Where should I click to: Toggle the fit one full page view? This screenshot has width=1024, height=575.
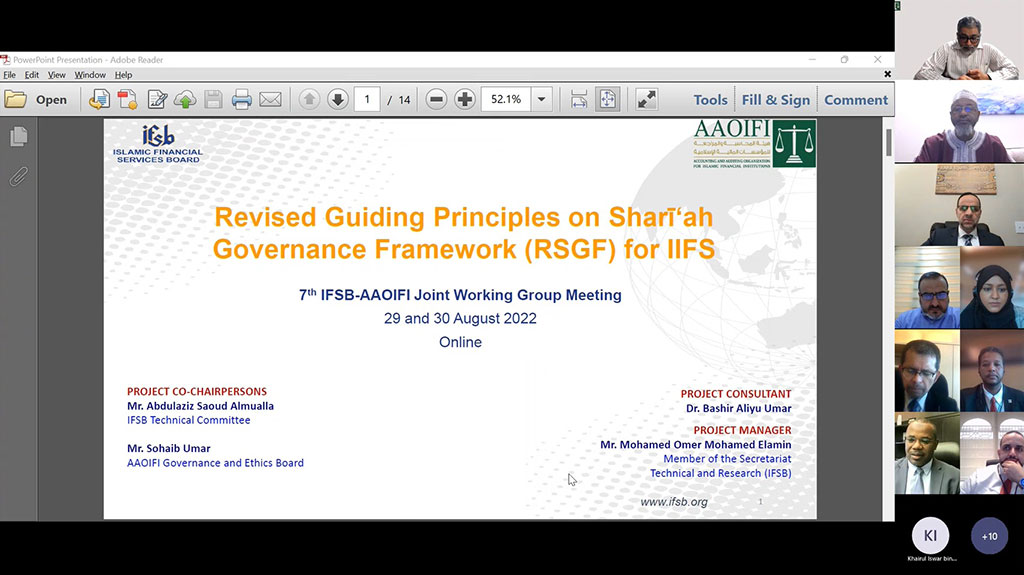point(607,99)
